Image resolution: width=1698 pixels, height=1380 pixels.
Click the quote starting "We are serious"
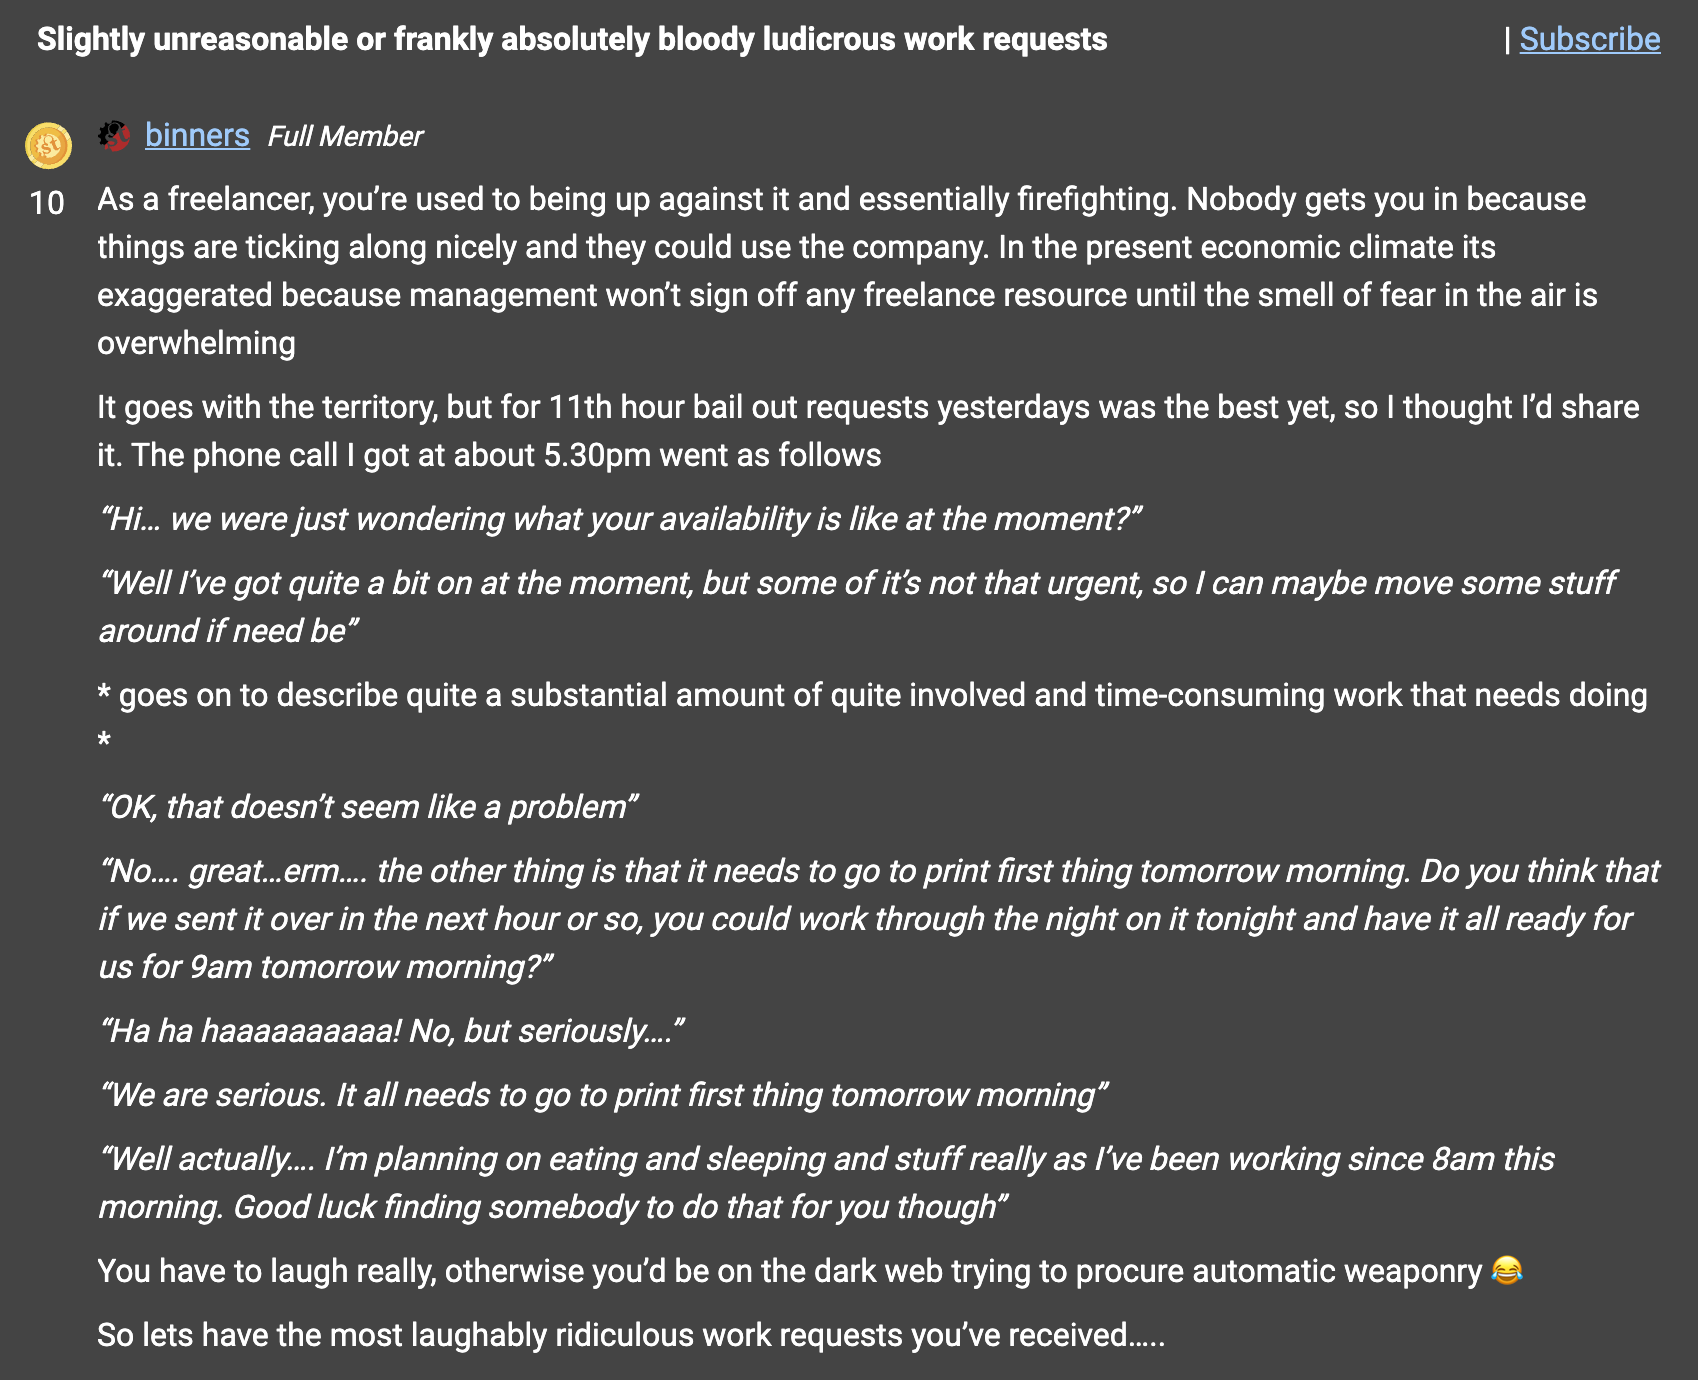tap(603, 1095)
